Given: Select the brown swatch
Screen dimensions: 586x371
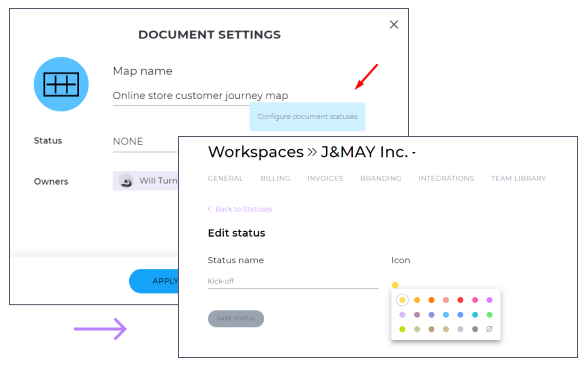Looking at the screenshot, I should (431, 329).
